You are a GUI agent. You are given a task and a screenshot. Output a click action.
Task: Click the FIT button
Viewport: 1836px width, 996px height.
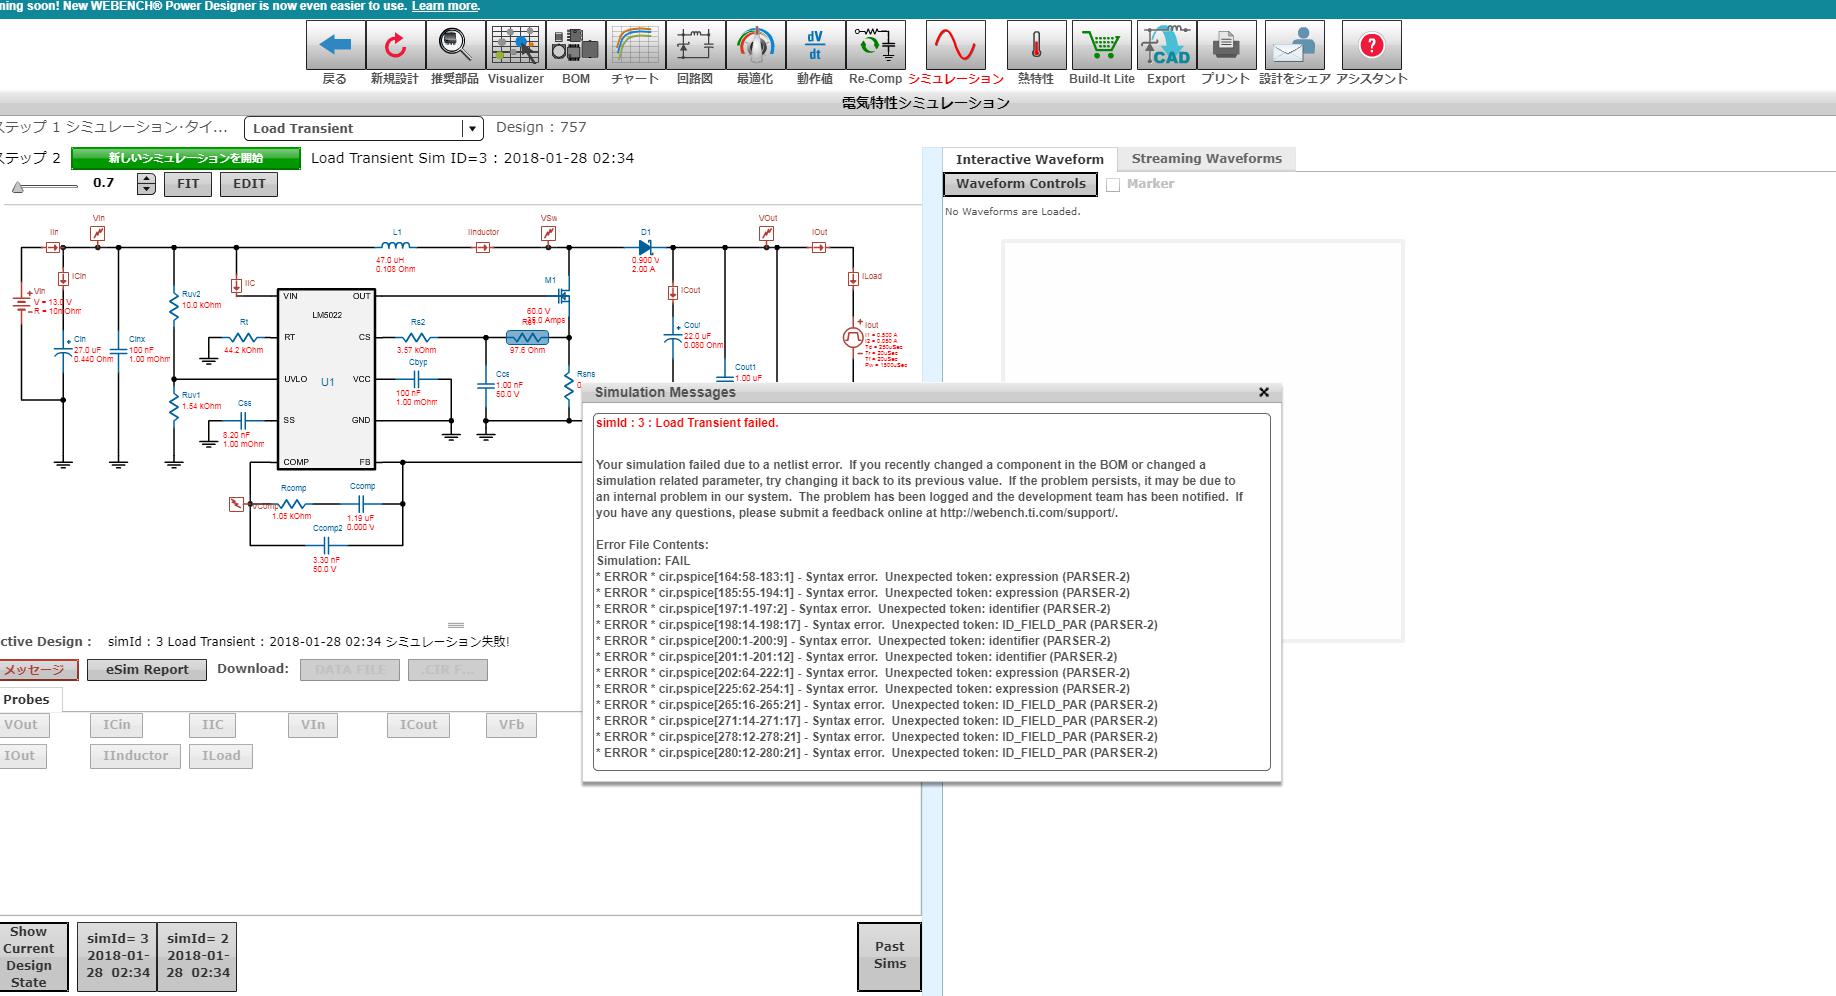[x=188, y=184]
